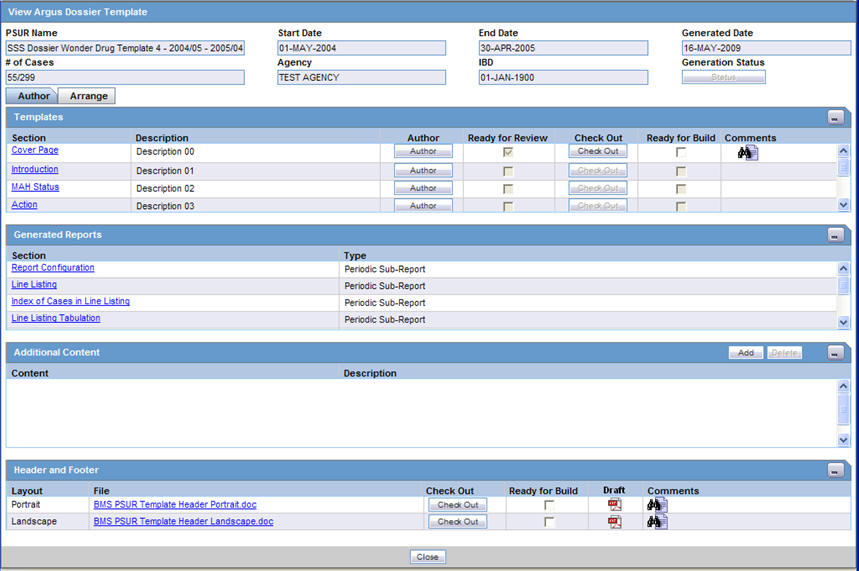
Task: Toggle Ready for Review for Action
Action: (x=508, y=207)
